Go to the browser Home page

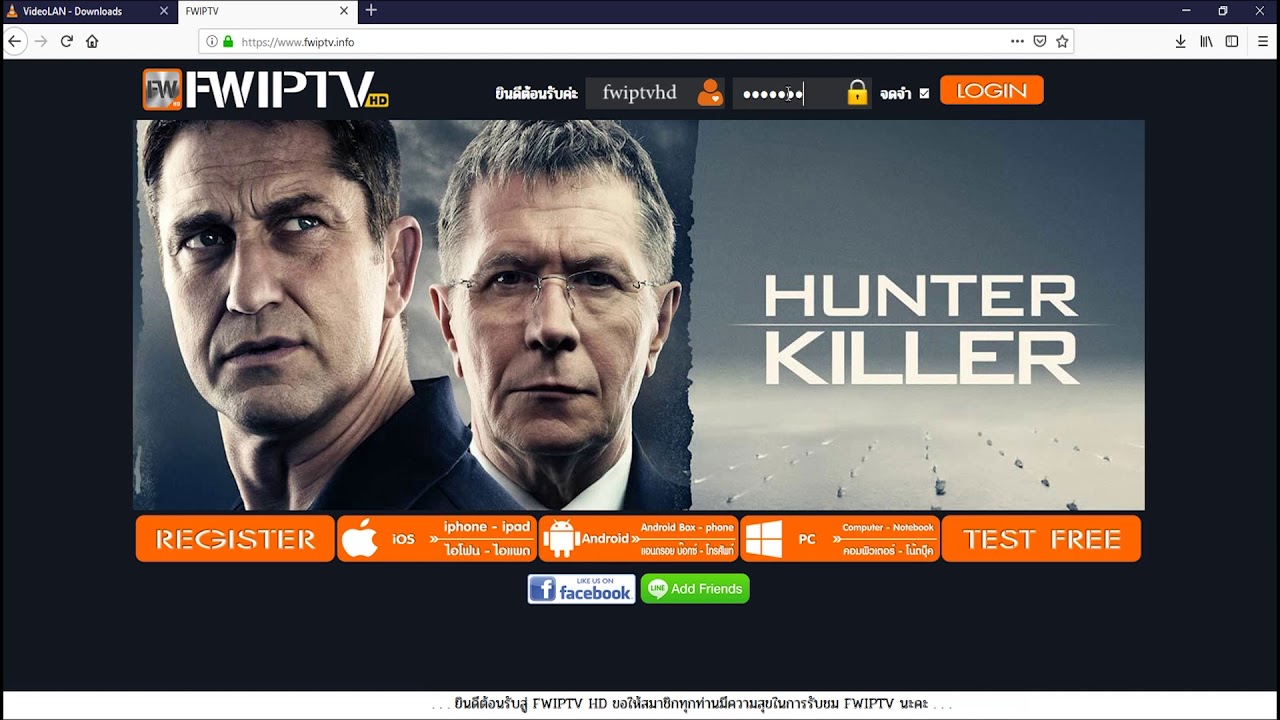click(92, 41)
